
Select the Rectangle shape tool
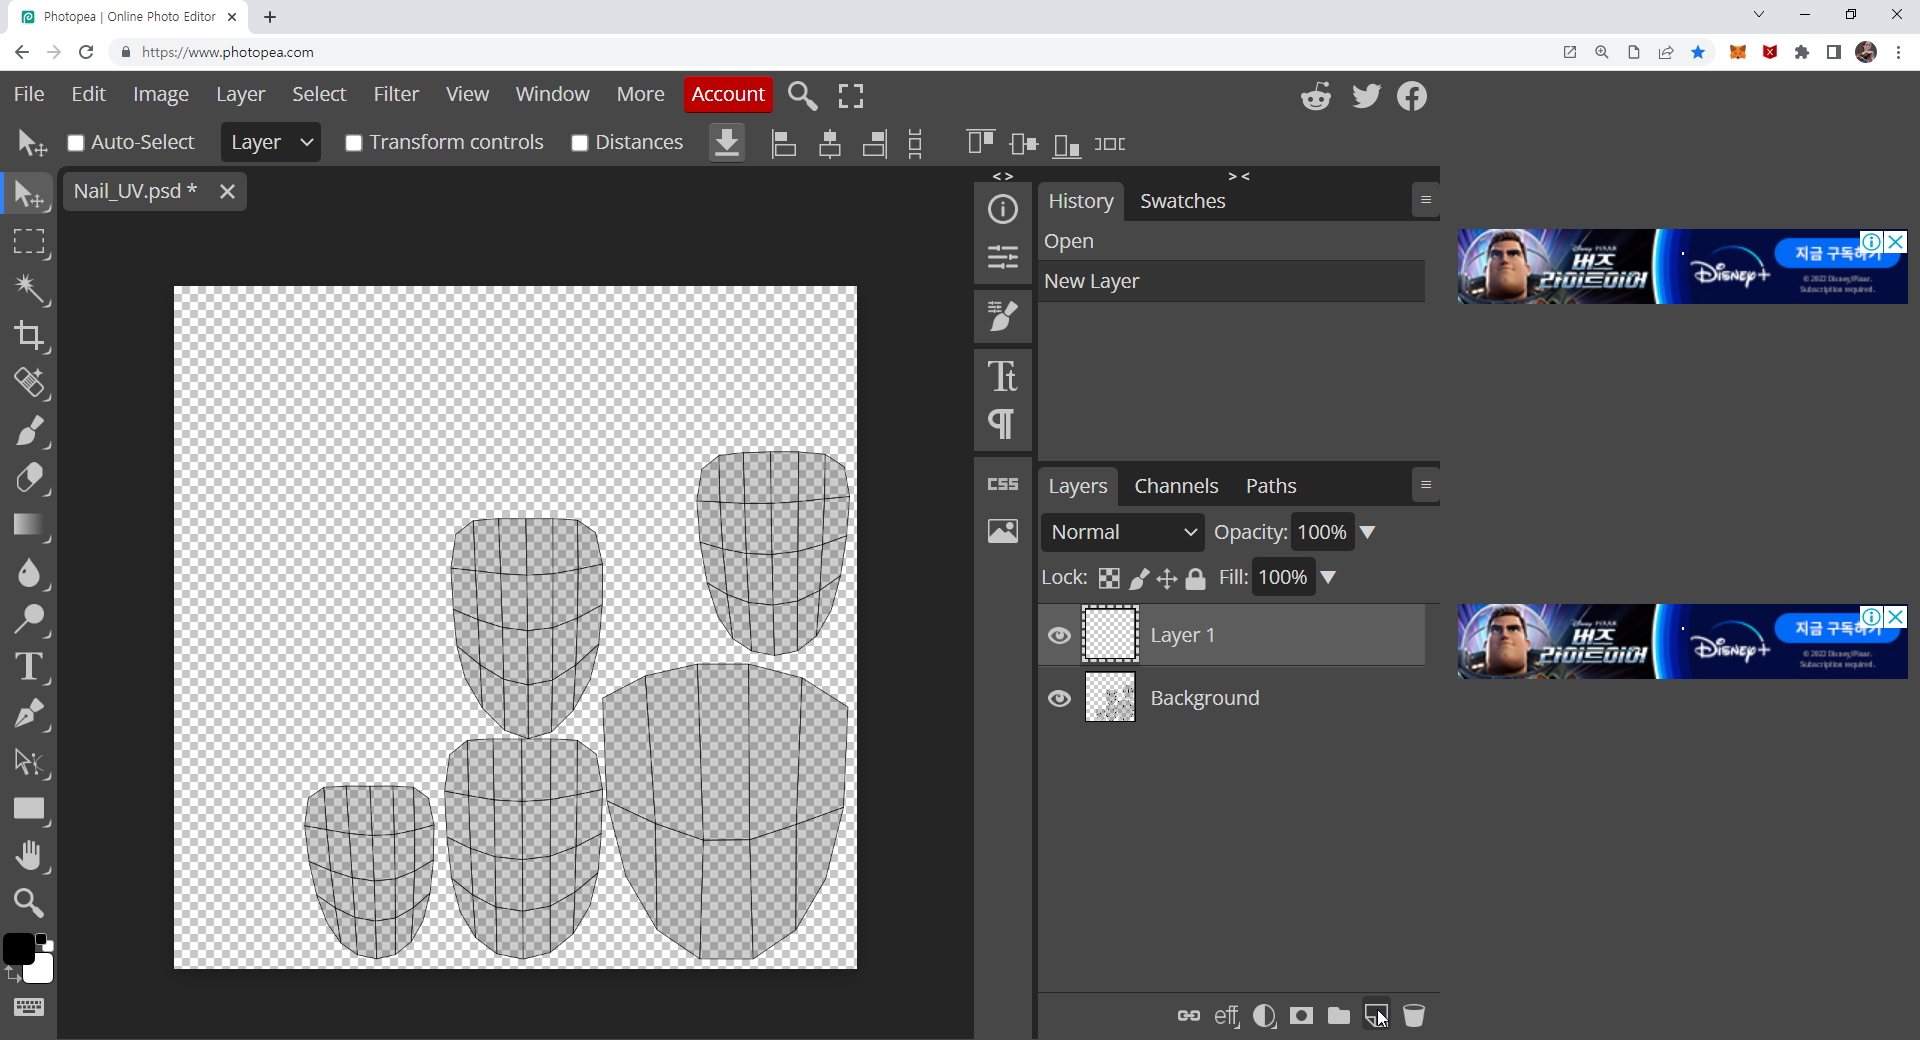(29, 809)
